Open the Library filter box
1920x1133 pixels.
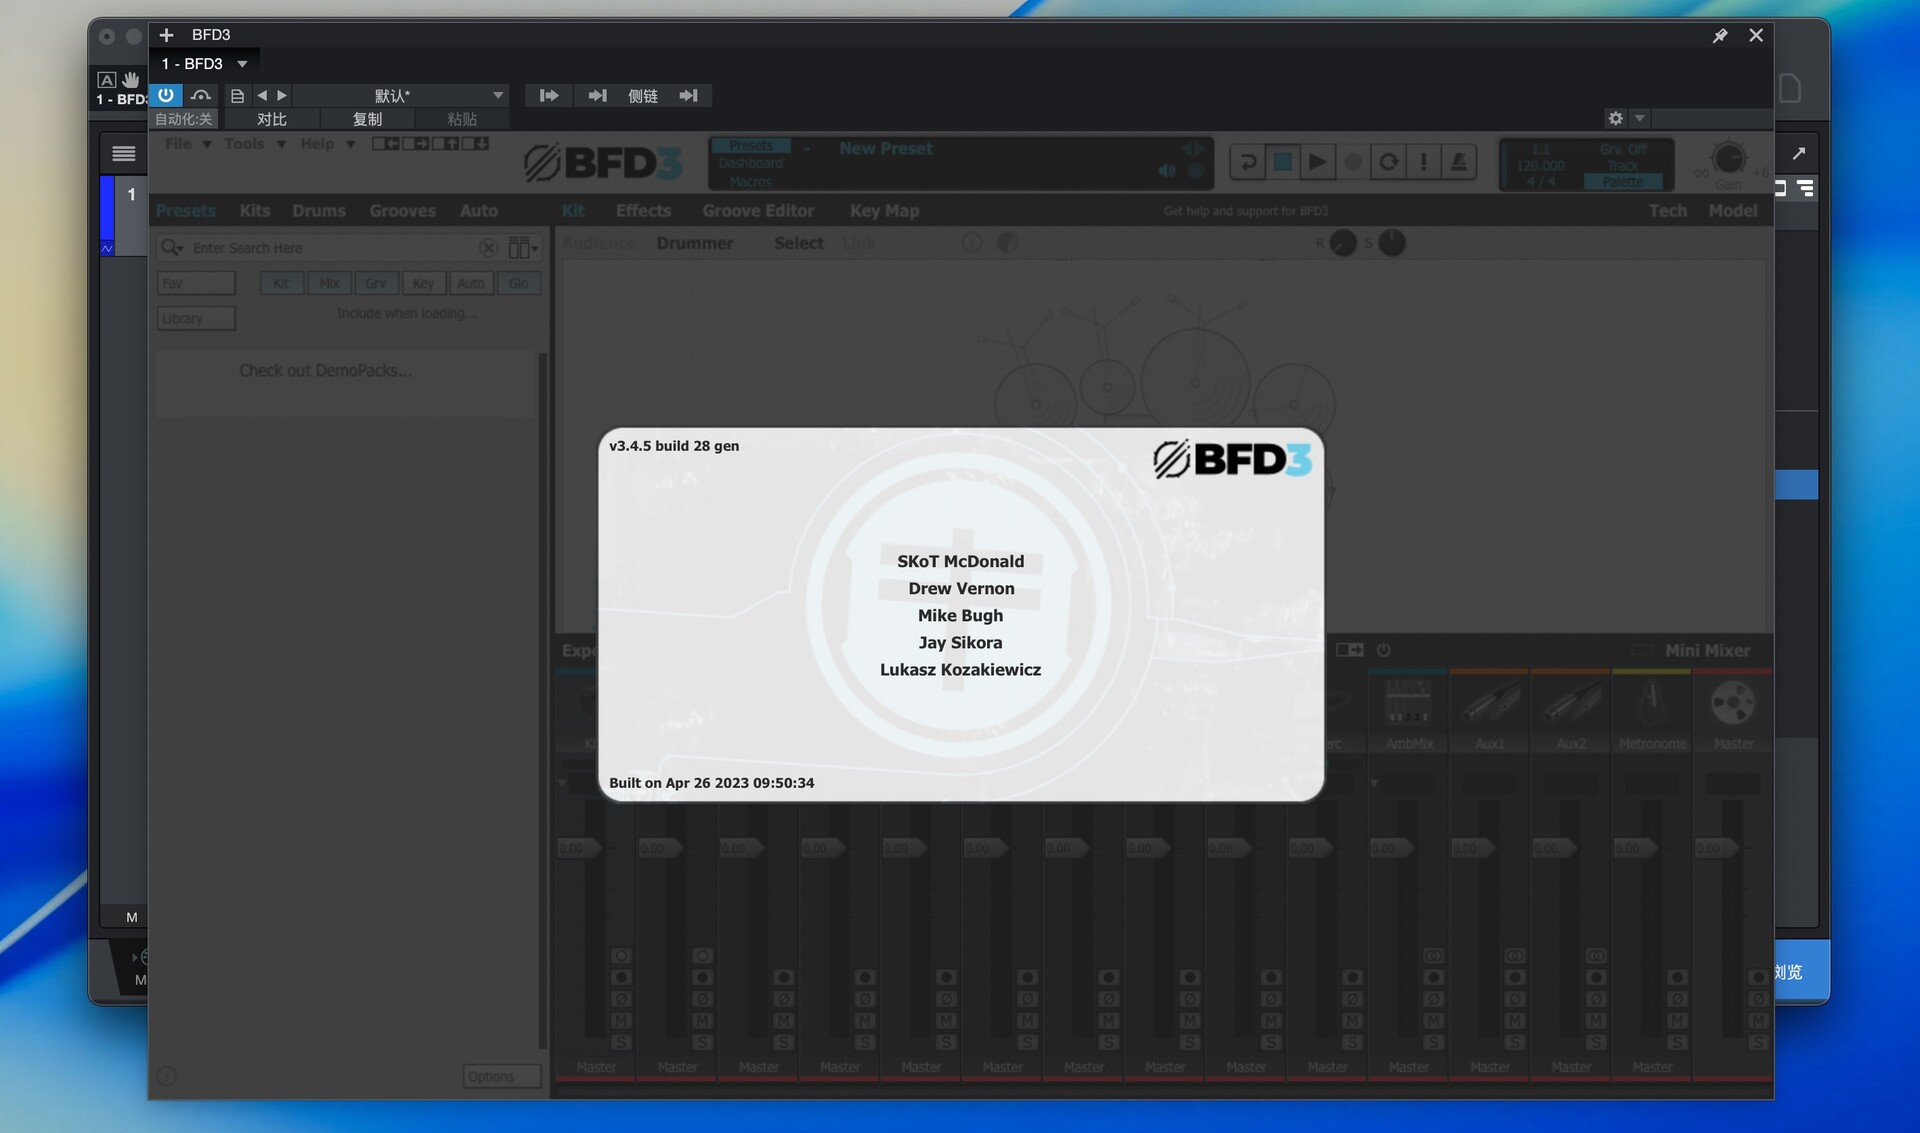(x=196, y=319)
